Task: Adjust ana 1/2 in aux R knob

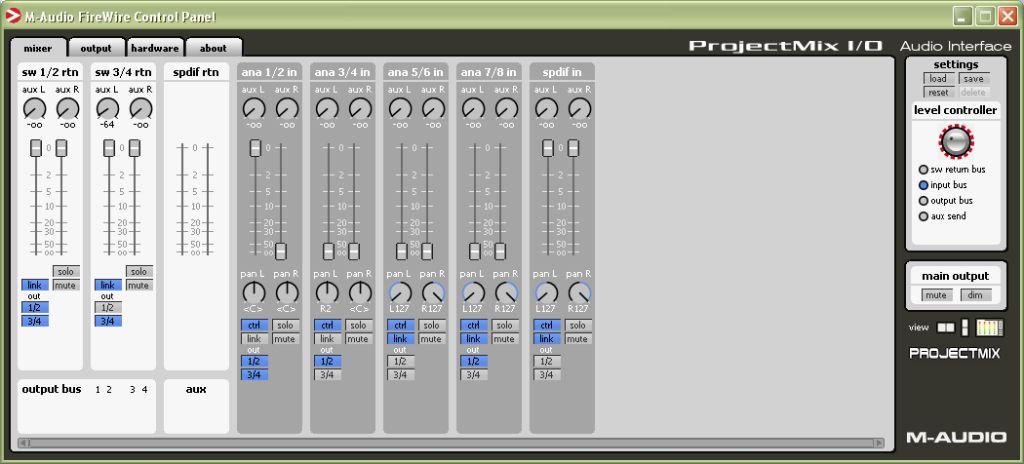Action: point(287,108)
